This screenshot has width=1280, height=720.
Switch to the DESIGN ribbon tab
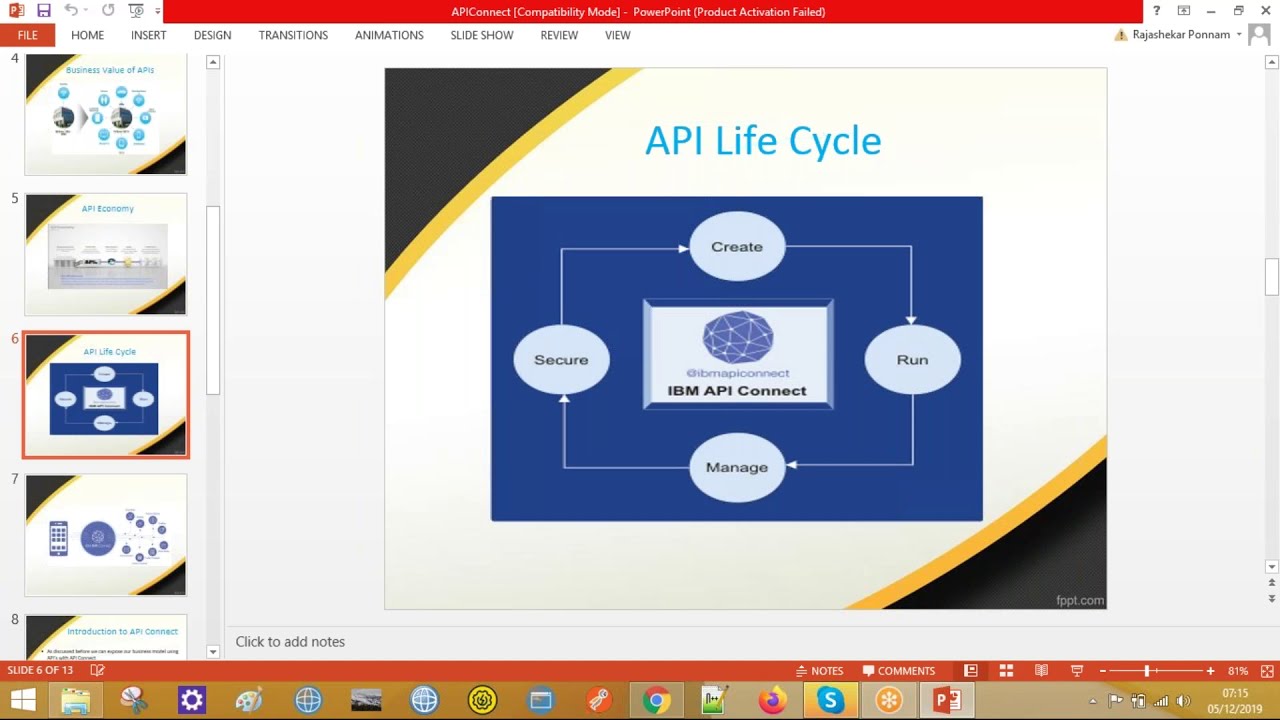212,35
